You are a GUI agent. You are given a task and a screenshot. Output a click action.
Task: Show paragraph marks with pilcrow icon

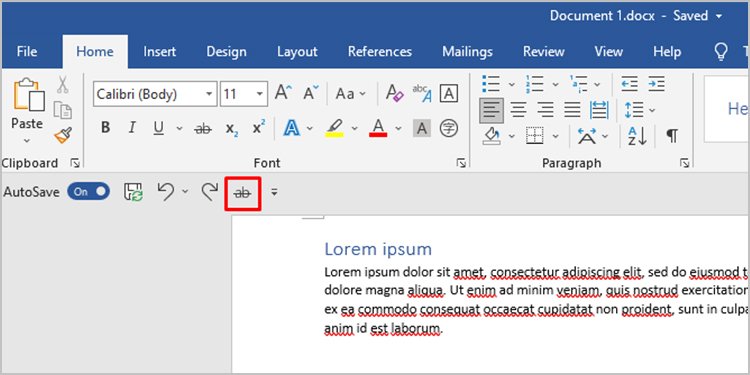pyautogui.click(x=672, y=136)
